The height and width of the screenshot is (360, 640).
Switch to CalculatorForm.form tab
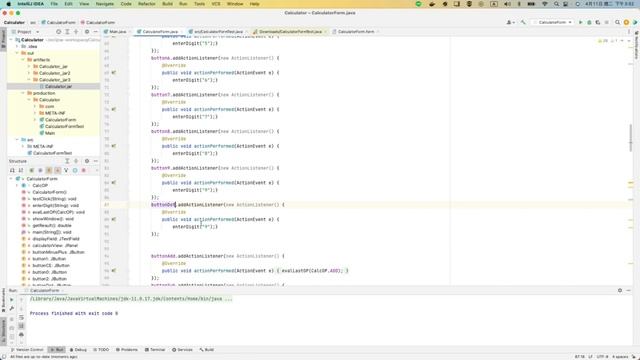point(356,31)
